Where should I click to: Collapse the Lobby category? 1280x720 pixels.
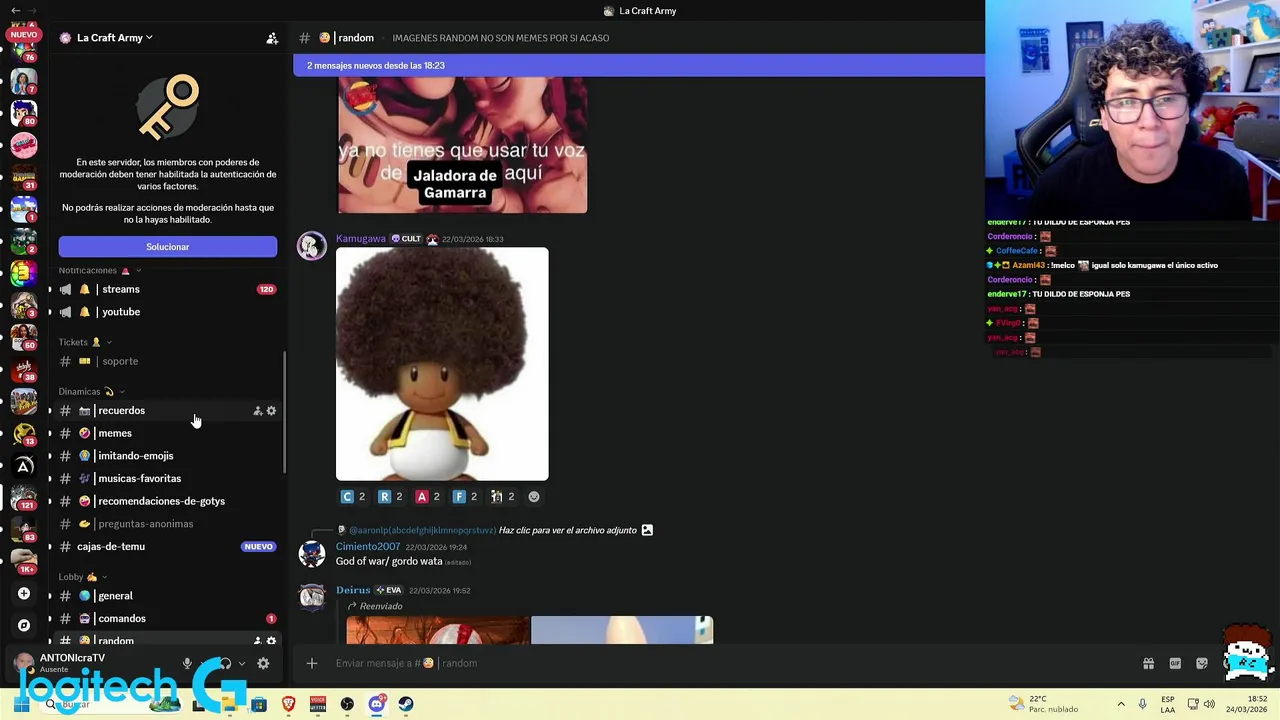pyautogui.click(x=82, y=577)
